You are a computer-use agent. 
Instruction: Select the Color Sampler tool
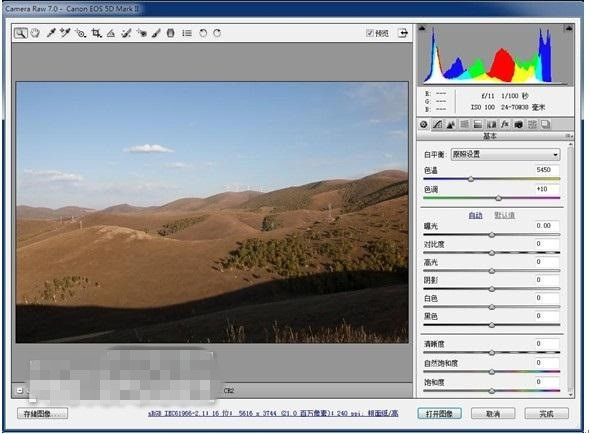point(65,33)
